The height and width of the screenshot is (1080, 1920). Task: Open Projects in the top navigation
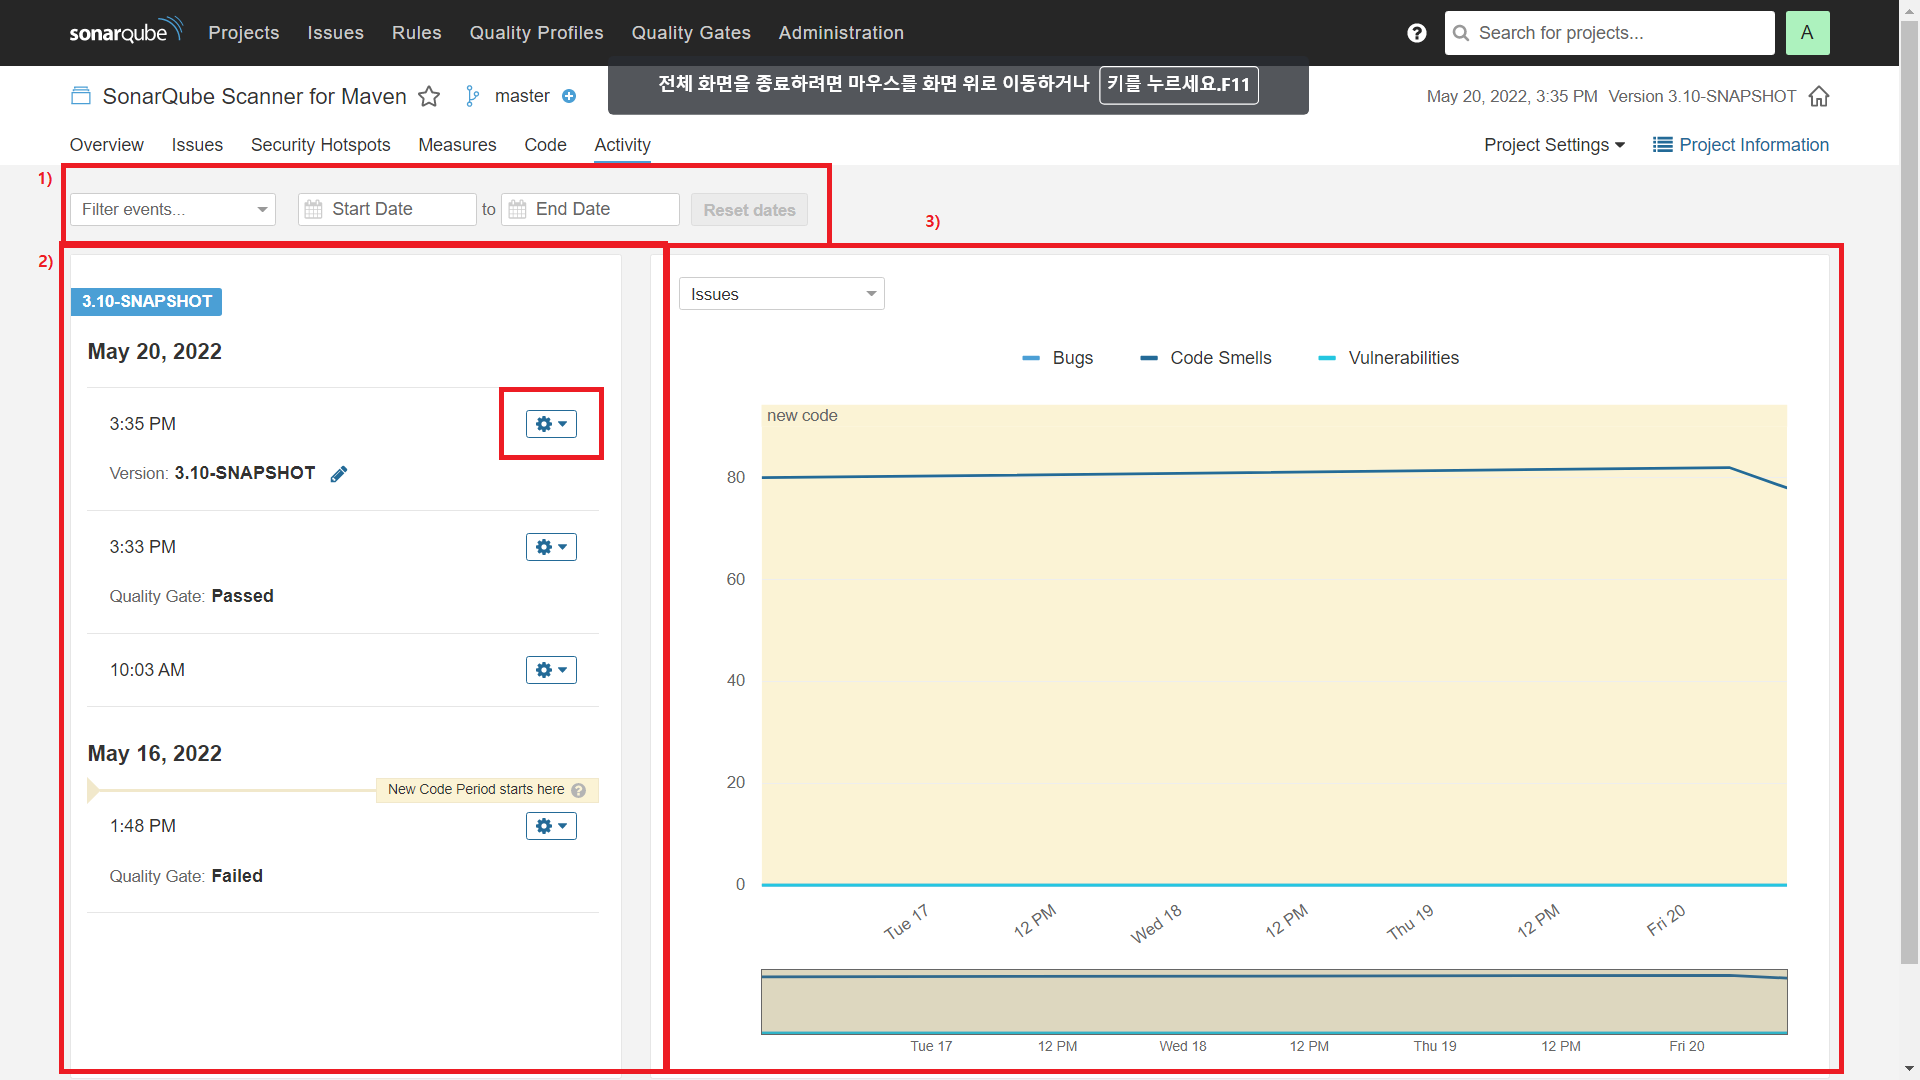coord(243,33)
